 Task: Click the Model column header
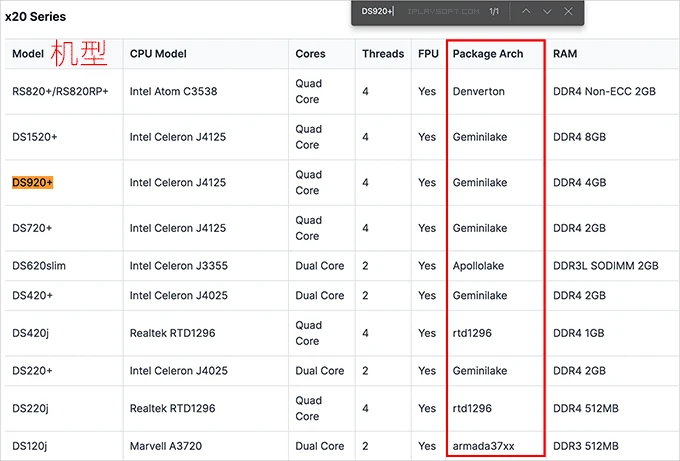[28, 54]
